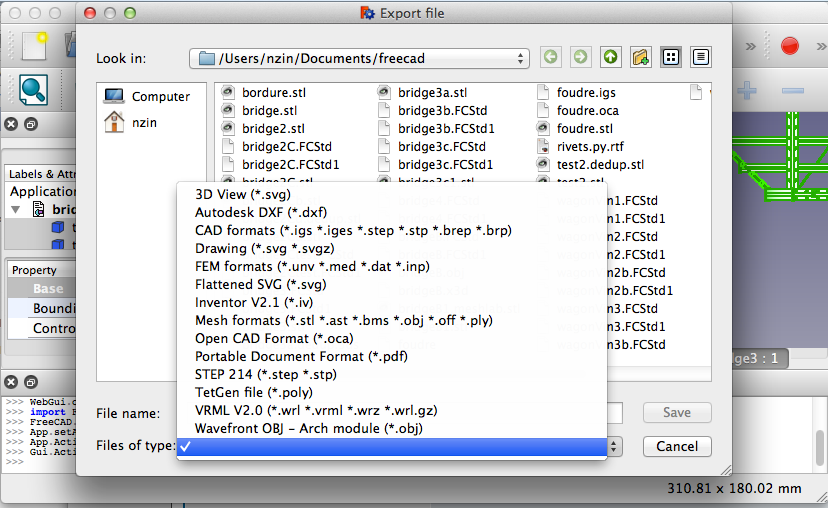
Task: Select file bridge2C.FCStd
Action: pyautogui.click(x=277, y=146)
